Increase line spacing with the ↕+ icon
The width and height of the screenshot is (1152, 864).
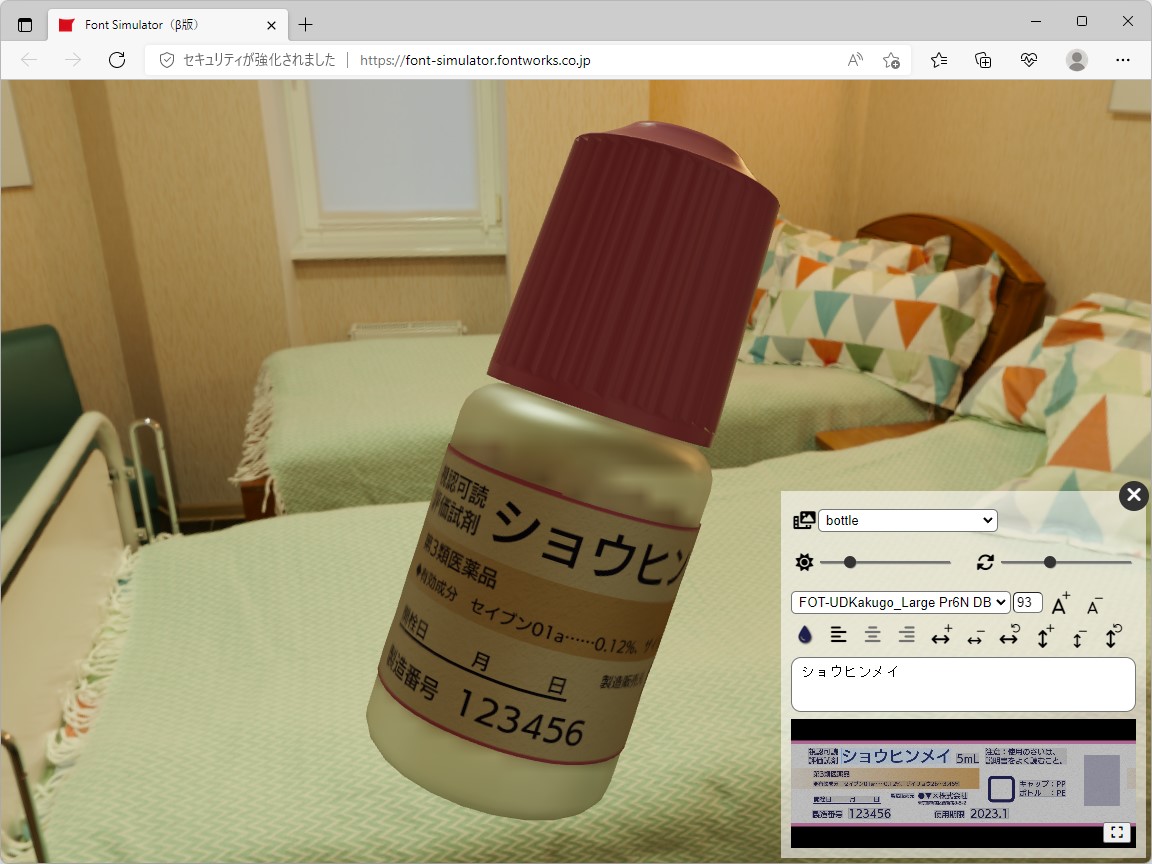(x=1045, y=635)
